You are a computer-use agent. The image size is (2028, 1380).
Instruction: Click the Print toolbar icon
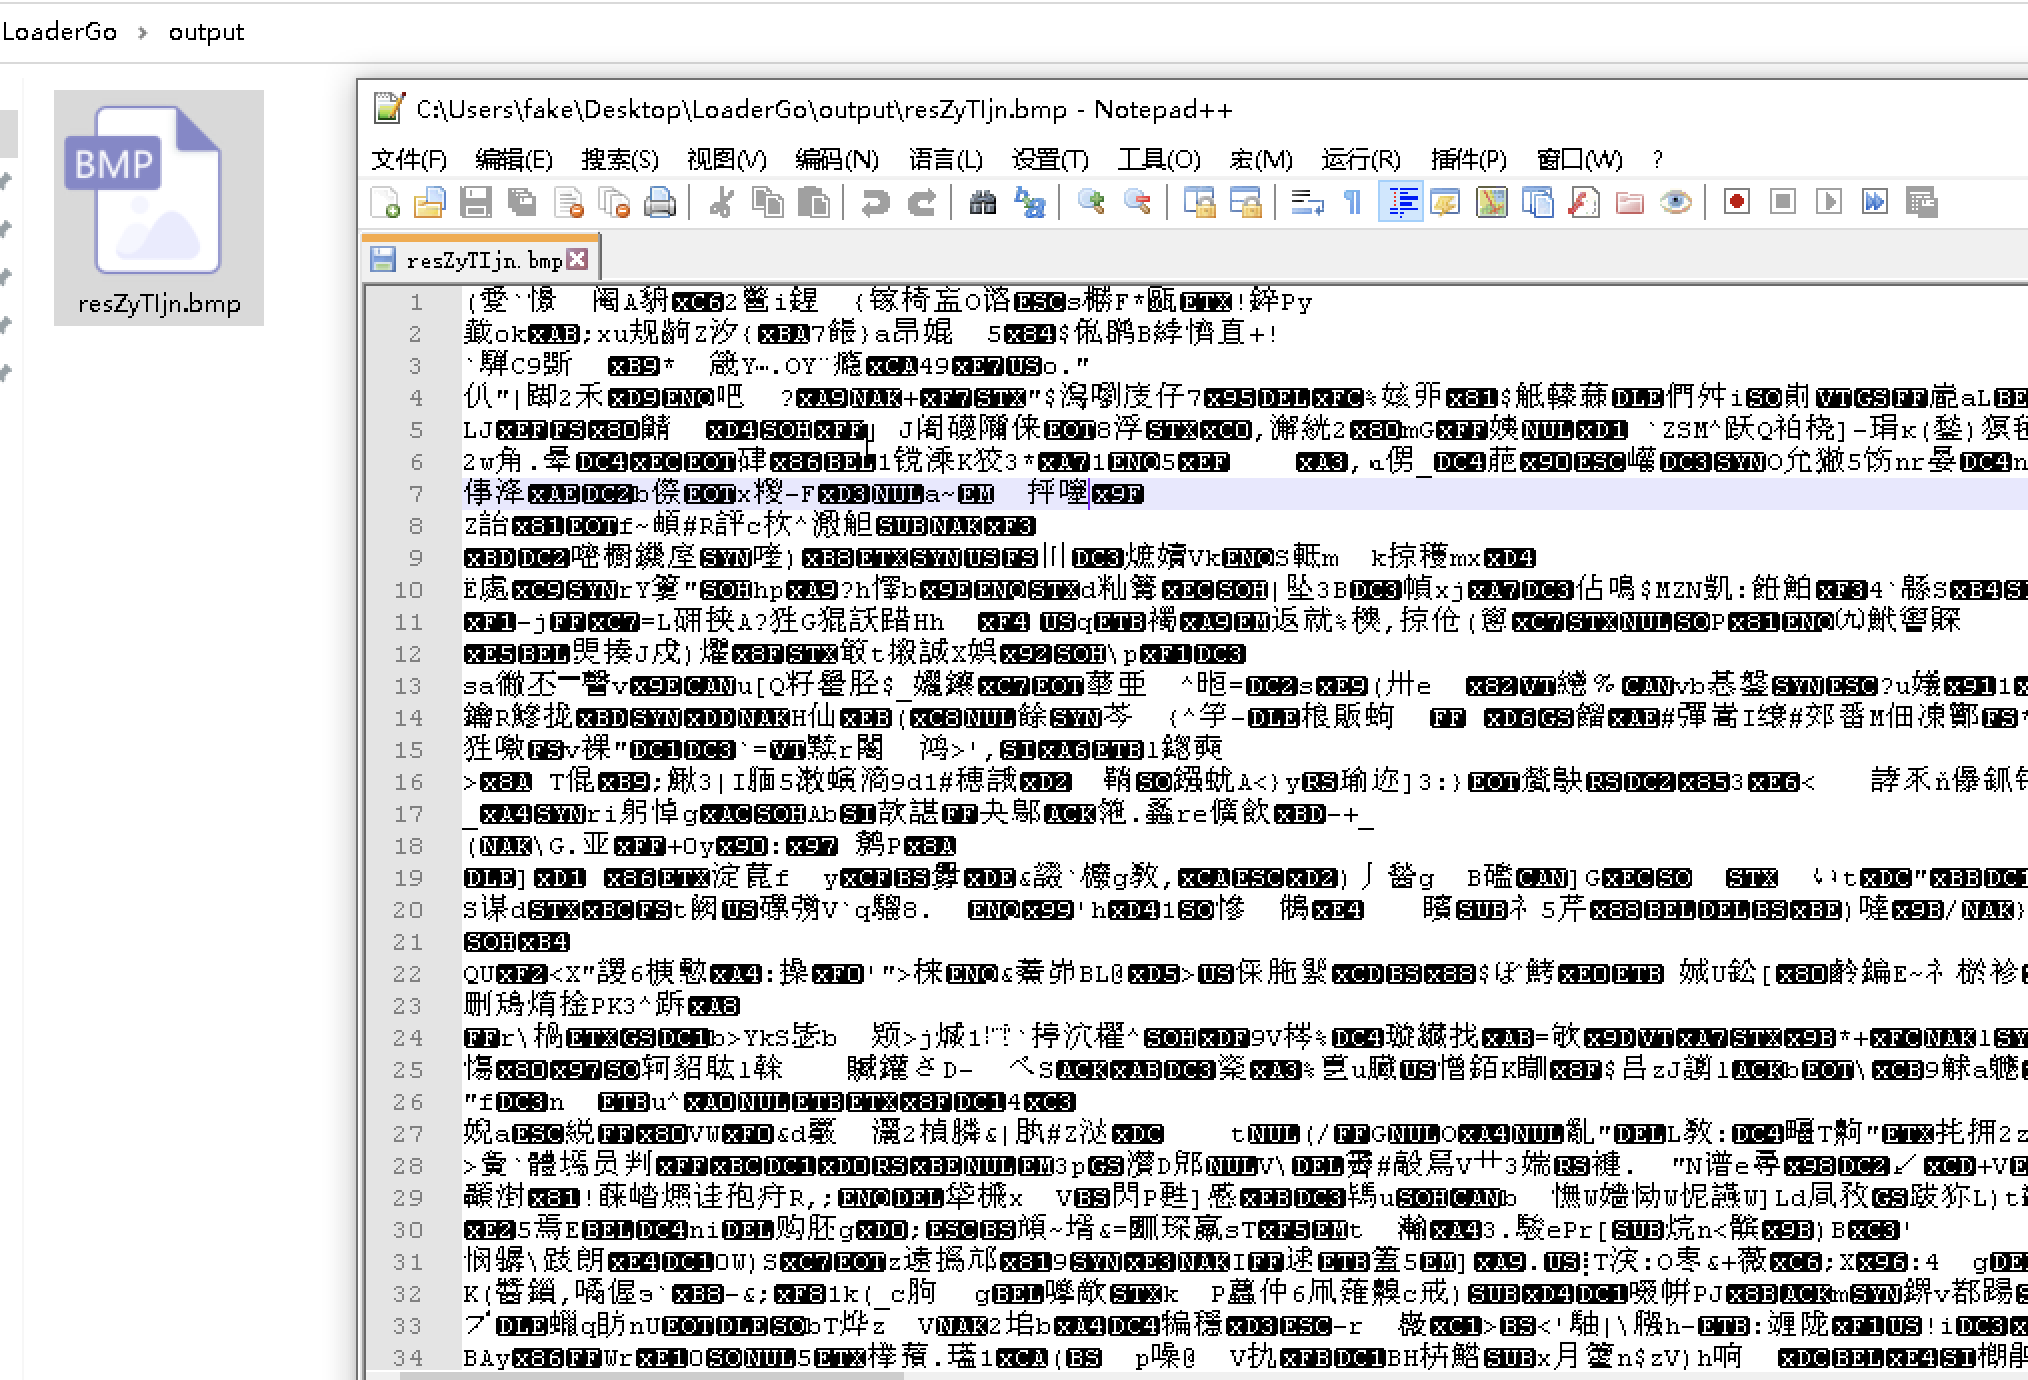pyautogui.click(x=660, y=203)
